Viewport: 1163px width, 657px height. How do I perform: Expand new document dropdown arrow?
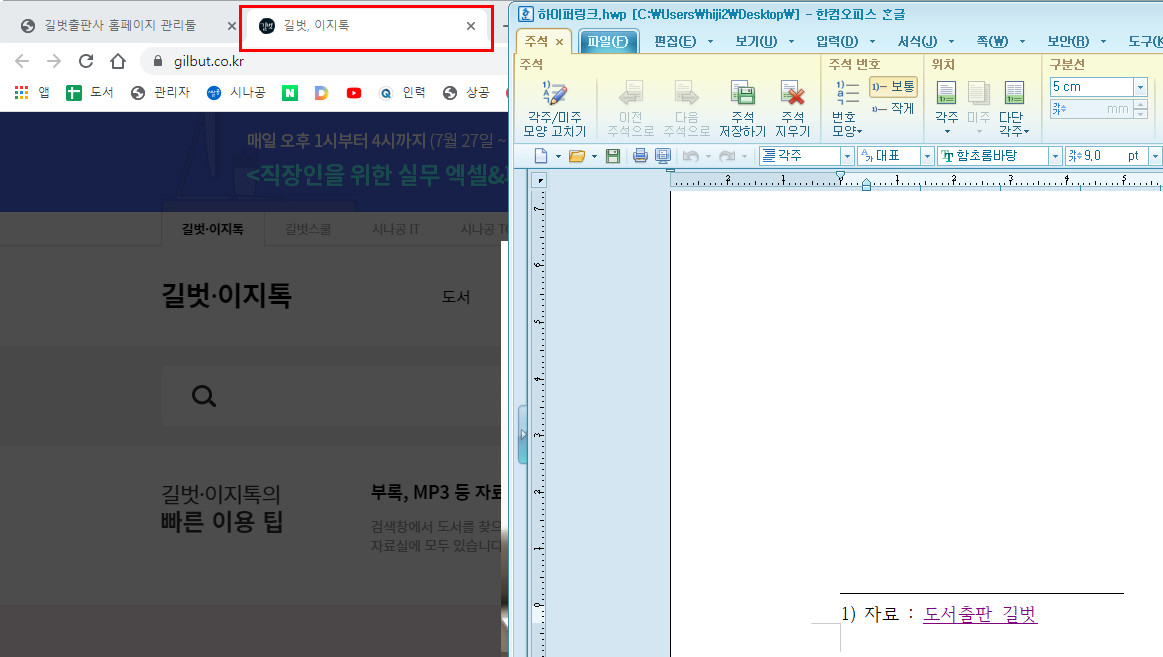[558, 156]
